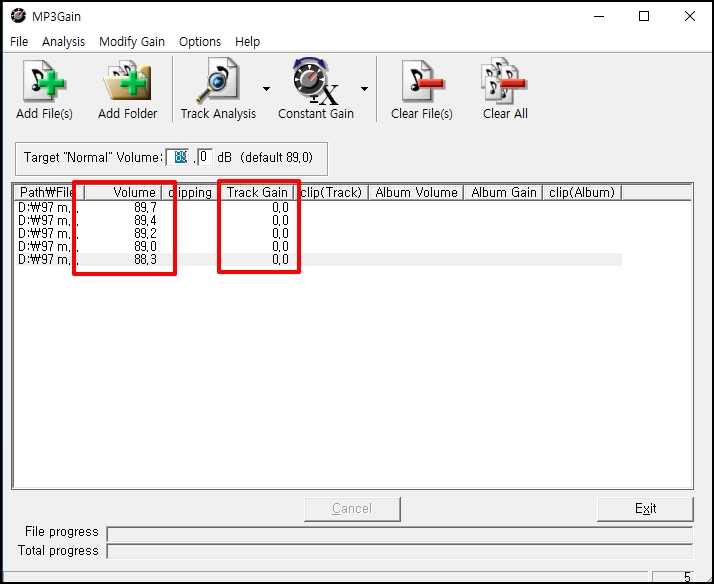Select the file row with volume 89,7
Viewport: 714px width, 584px height.
pos(319,208)
